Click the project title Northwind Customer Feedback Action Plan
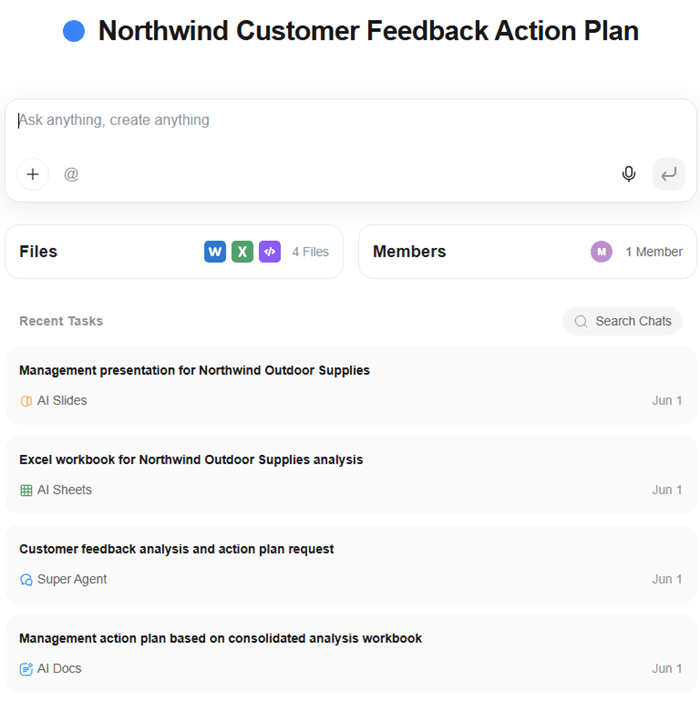The width and height of the screenshot is (700, 702). click(368, 31)
